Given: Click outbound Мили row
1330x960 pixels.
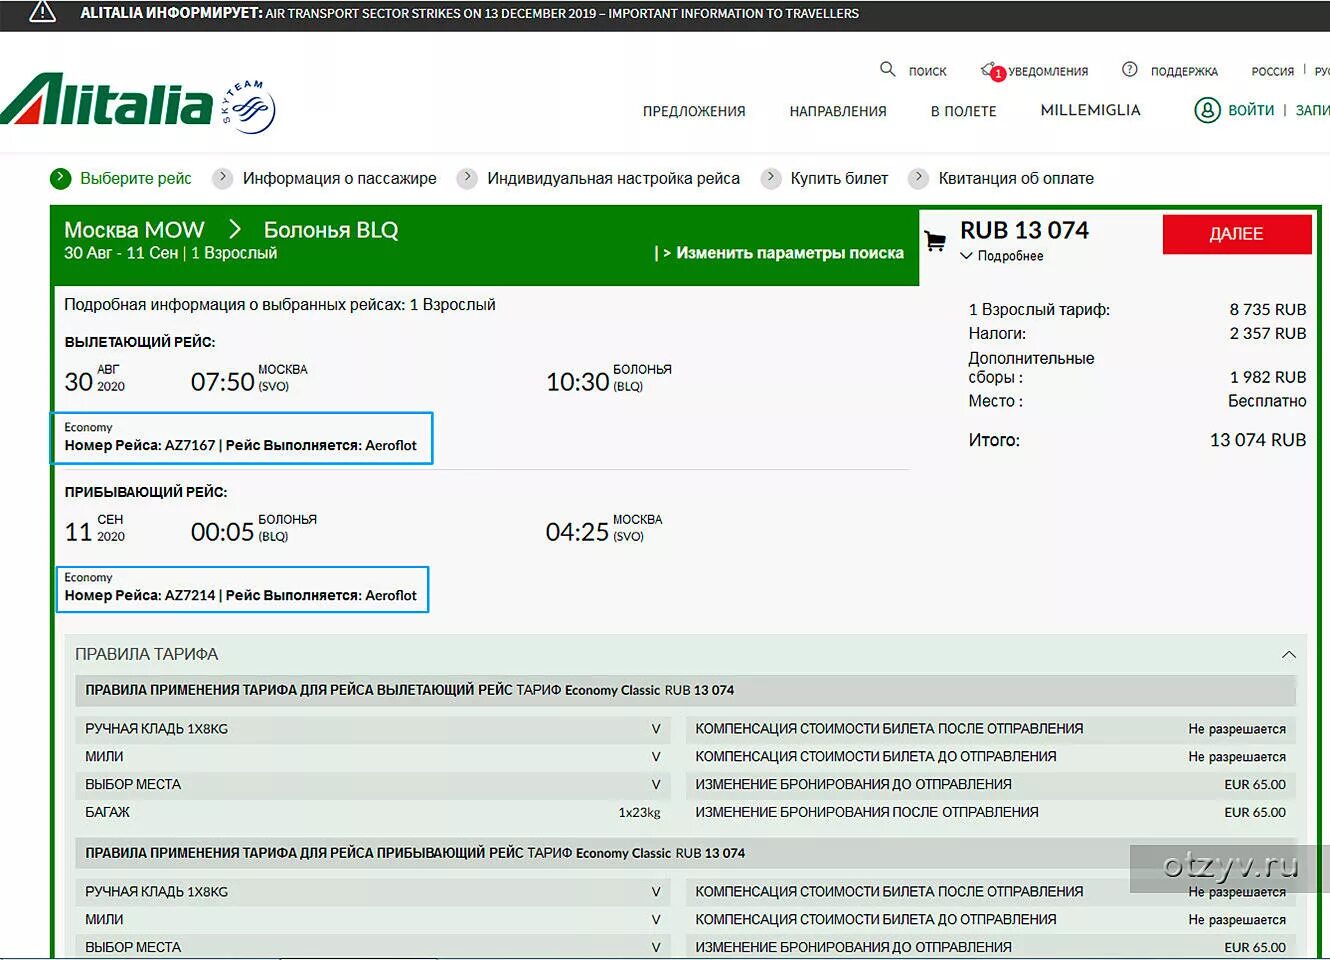Looking at the screenshot, I should (373, 757).
